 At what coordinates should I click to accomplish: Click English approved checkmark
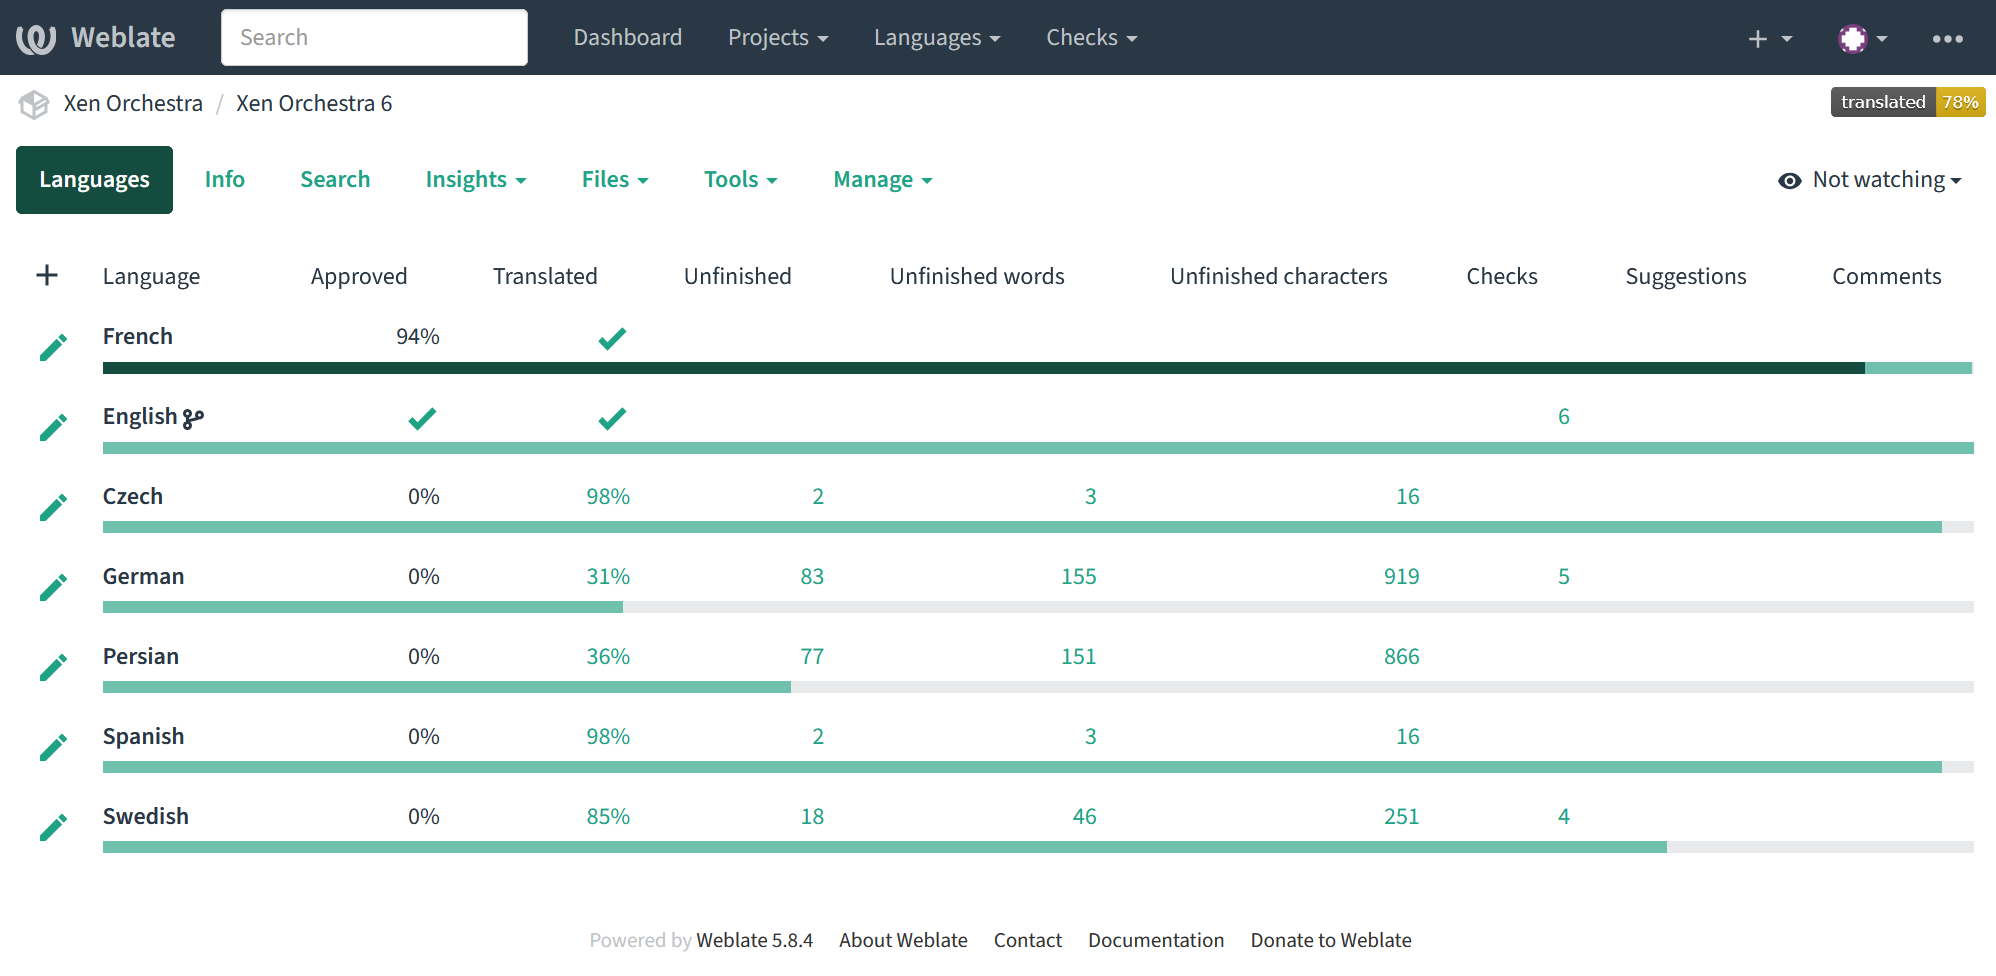[x=422, y=418]
